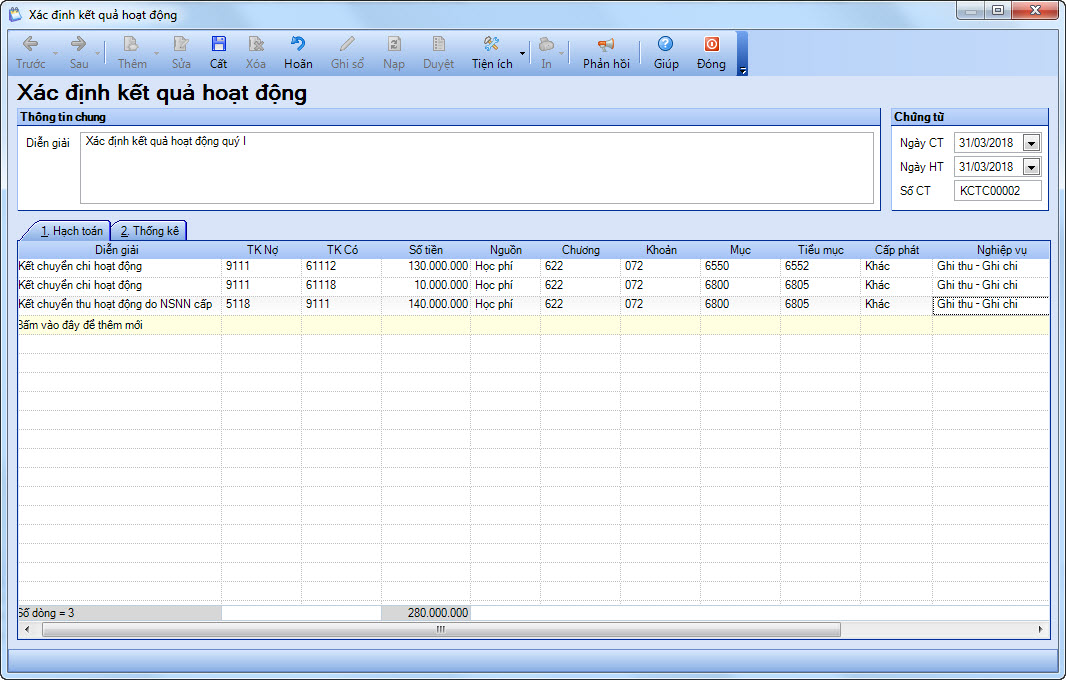1066x680 pixels.
Task: Click the TK Nợ column header
Action: [x=262, y=250]
